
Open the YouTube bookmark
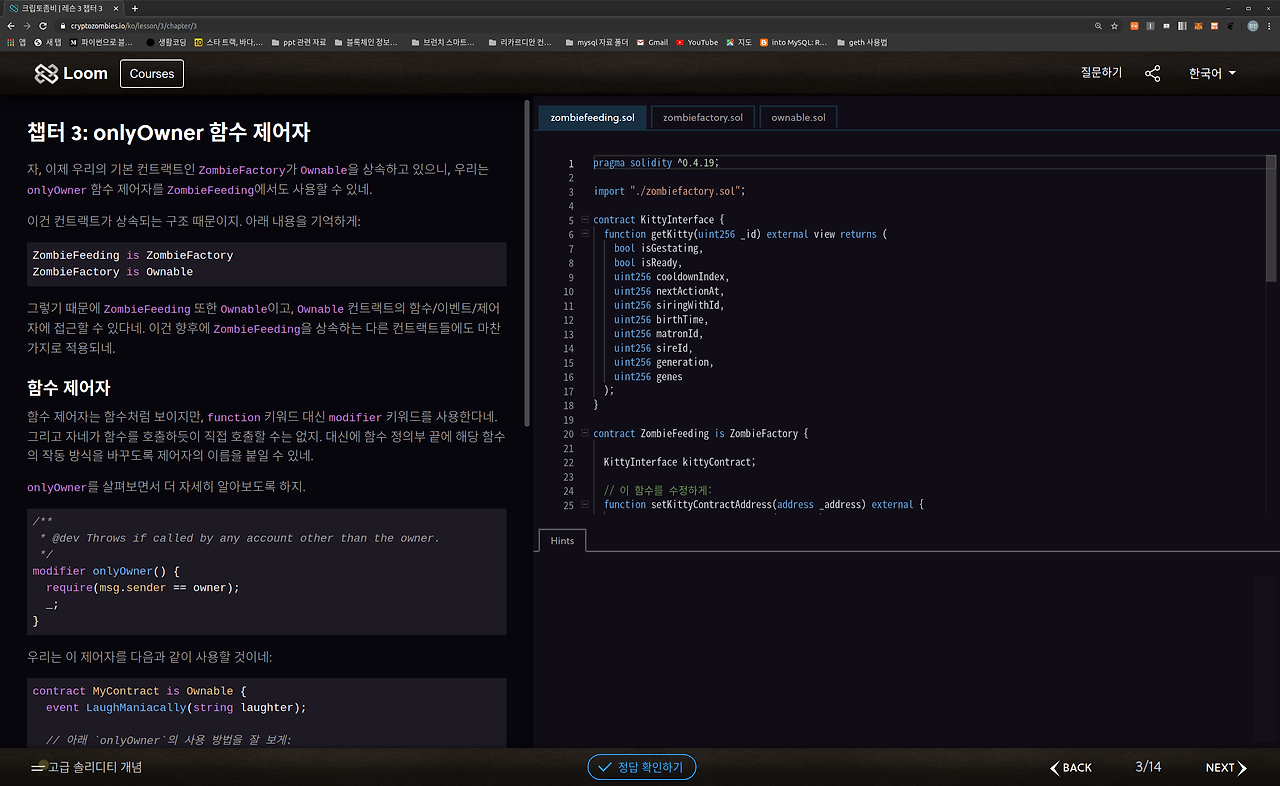[697, 42]
